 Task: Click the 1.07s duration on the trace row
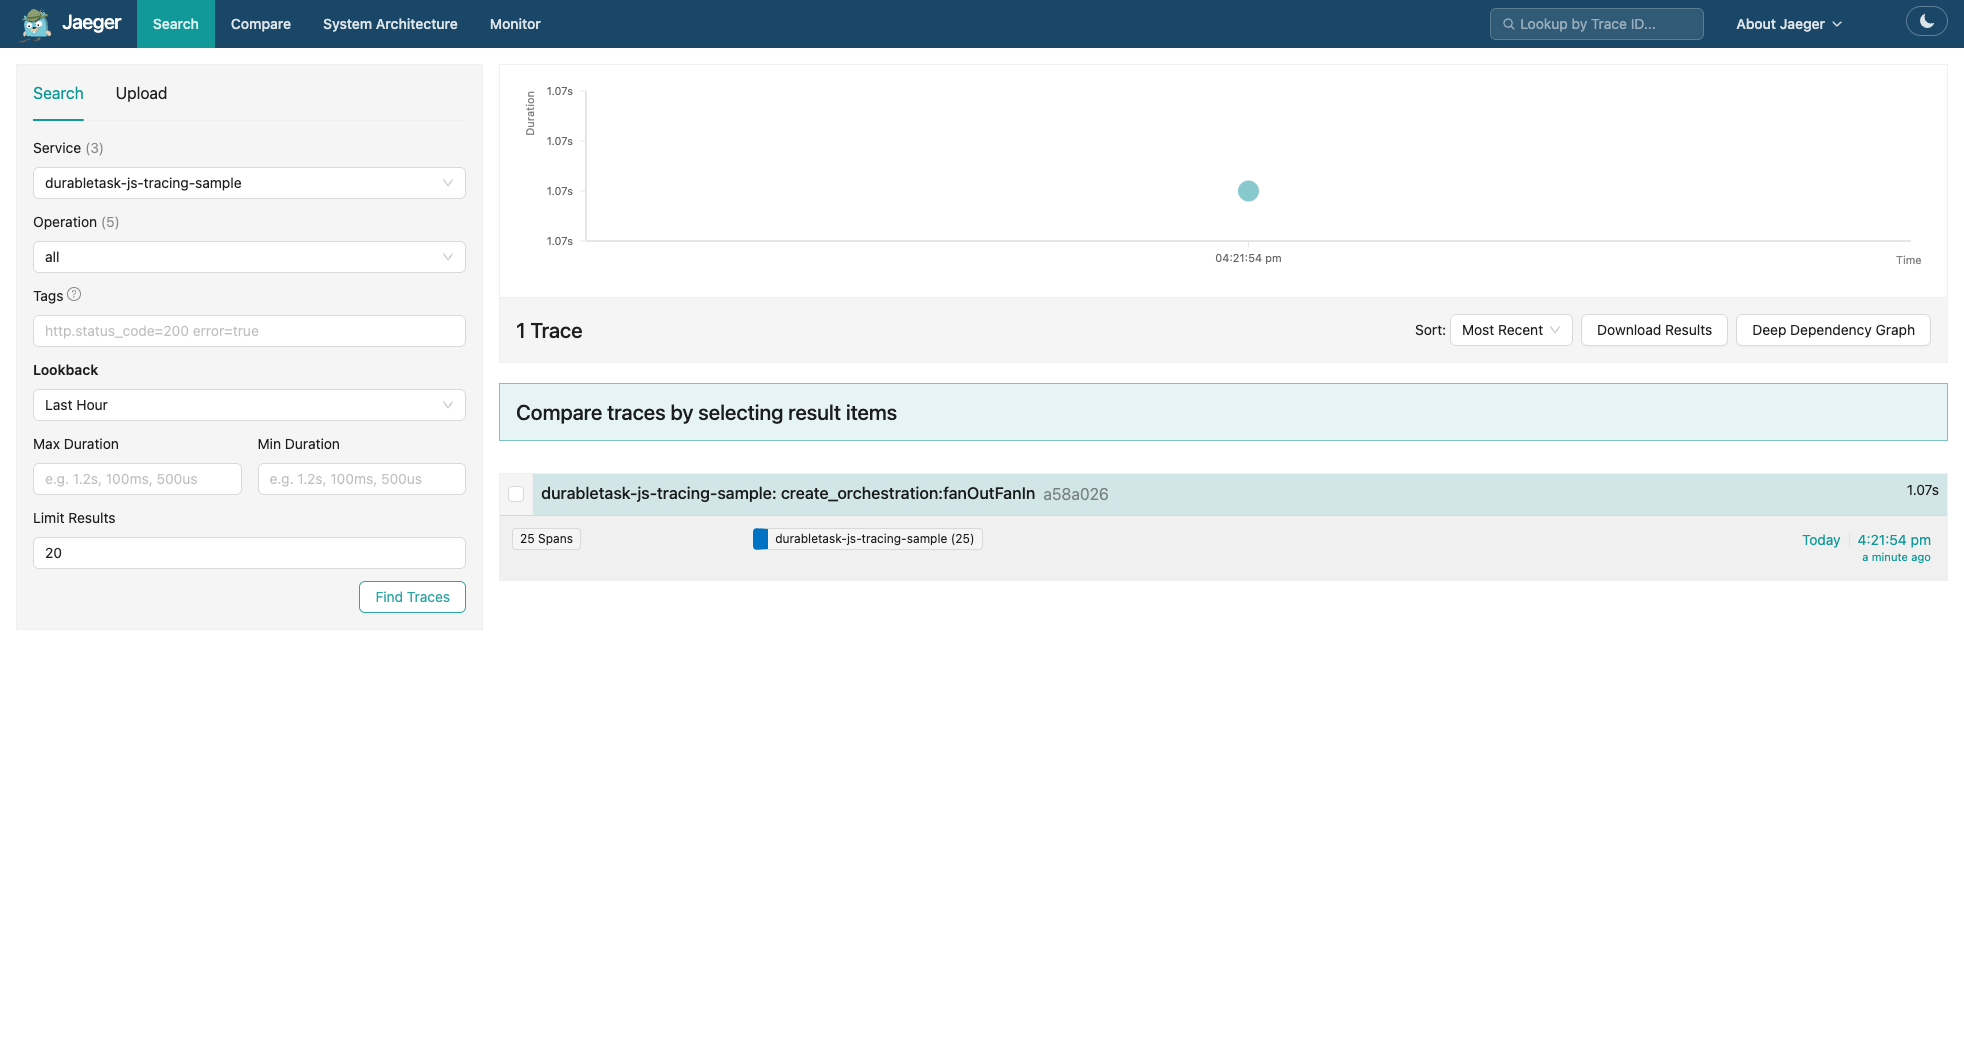click(x=1922, y=490)
